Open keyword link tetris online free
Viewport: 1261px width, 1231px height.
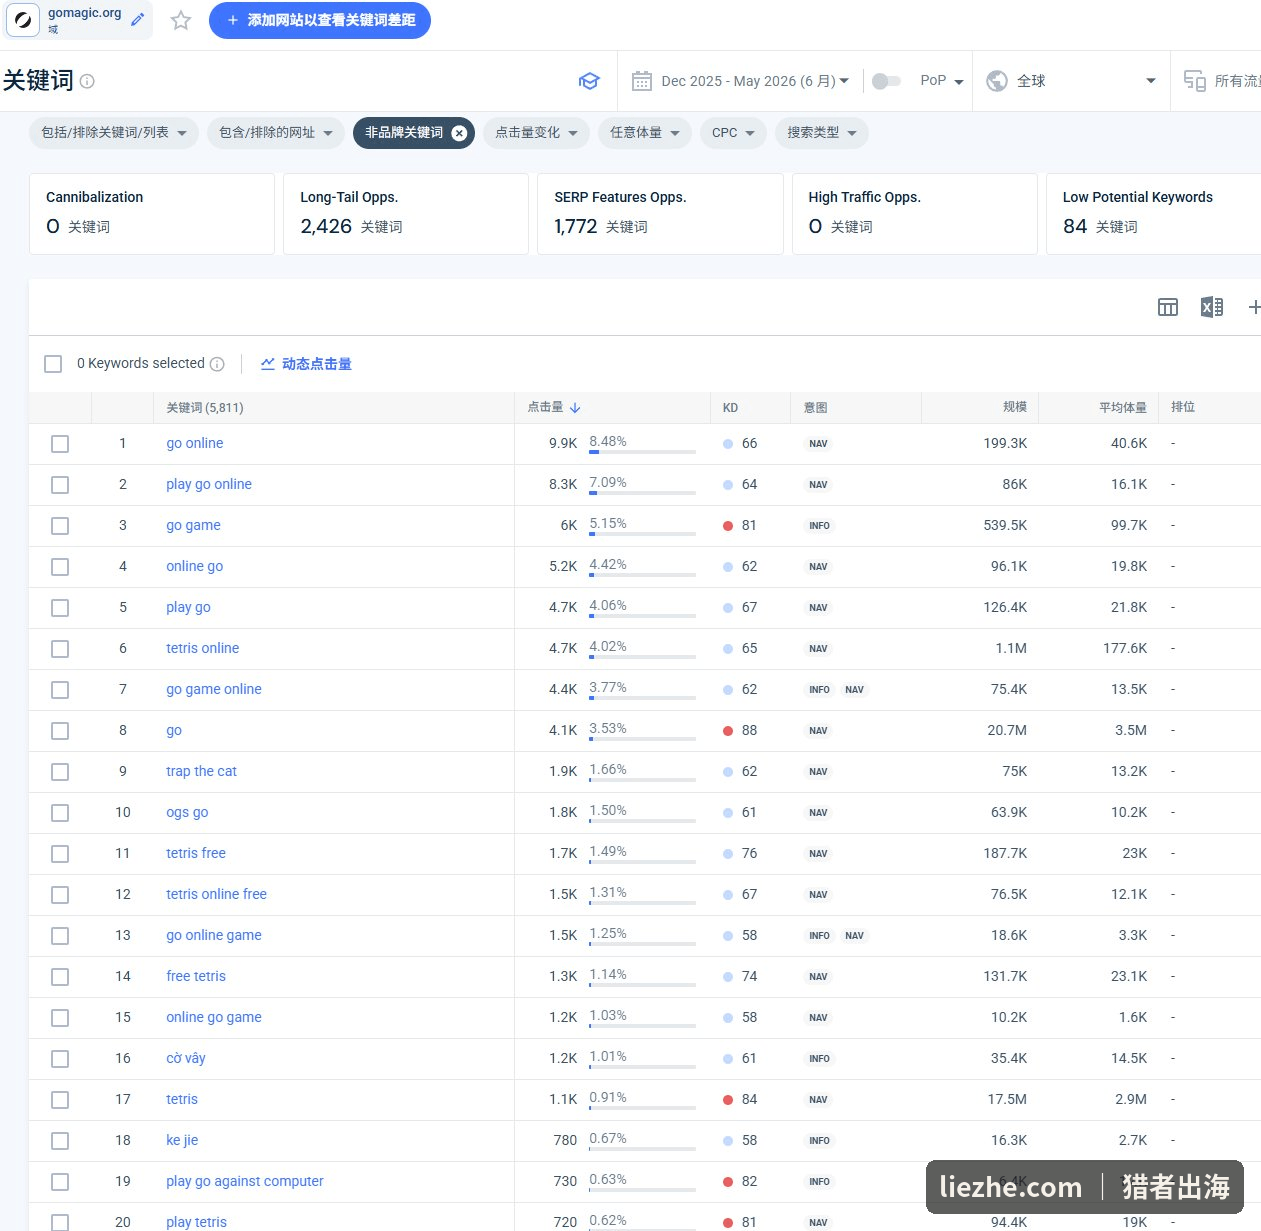(x=216, y=894)
